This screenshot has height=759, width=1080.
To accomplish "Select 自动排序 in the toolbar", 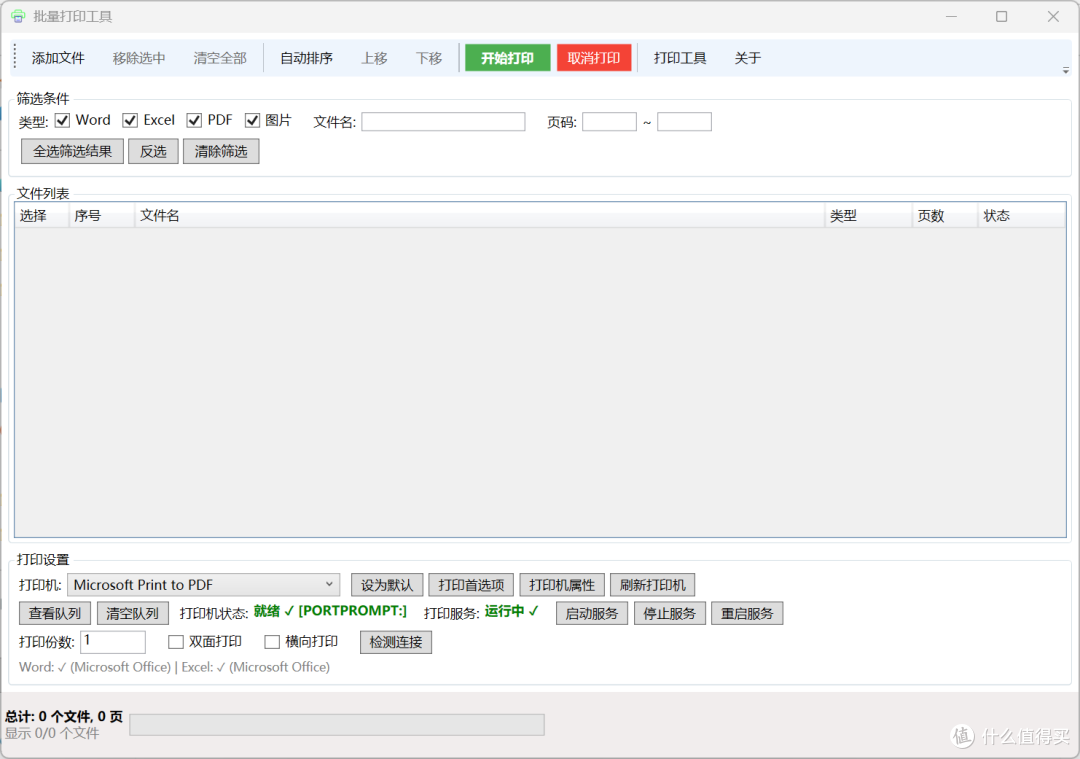I will point(307,58).
